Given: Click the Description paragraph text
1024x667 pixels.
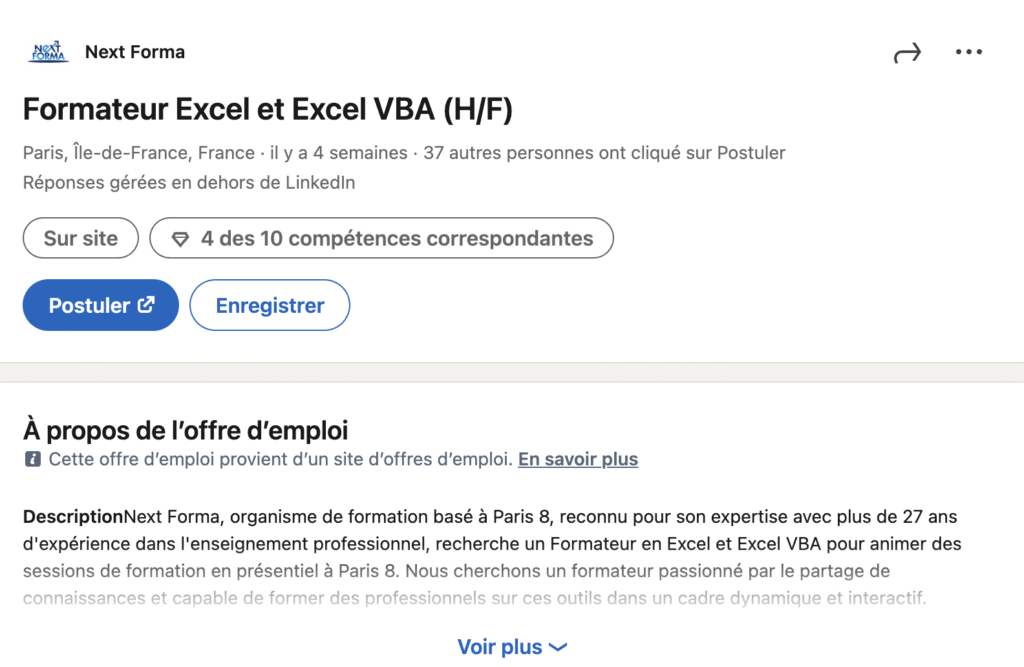Looking at the screenshot, I should [x=492, y=557].
